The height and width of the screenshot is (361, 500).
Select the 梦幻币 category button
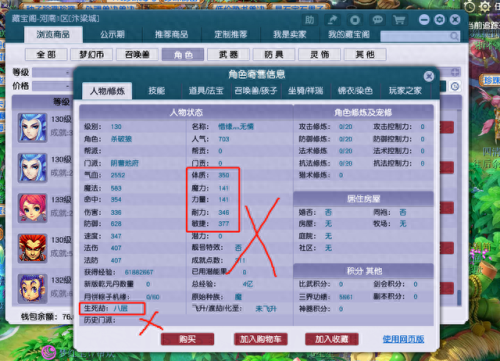pyautogui.click(x=92, y=54)
